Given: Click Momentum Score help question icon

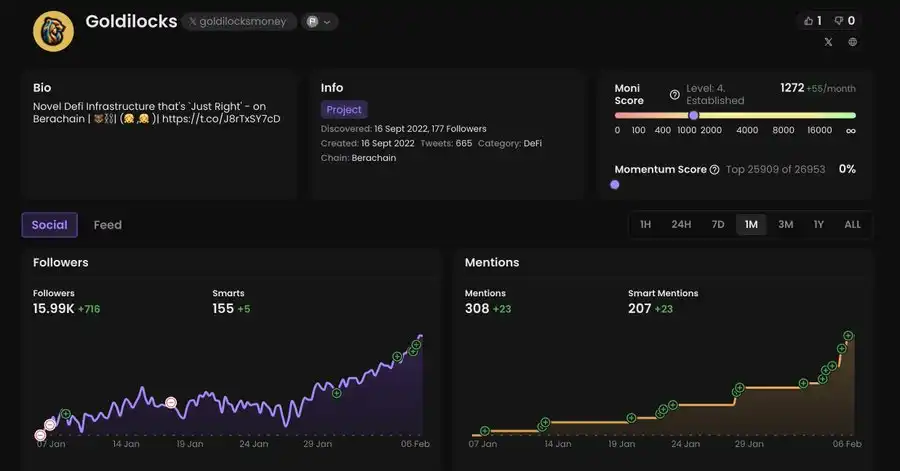Looking at the screenshot, I should coord(714,170).
